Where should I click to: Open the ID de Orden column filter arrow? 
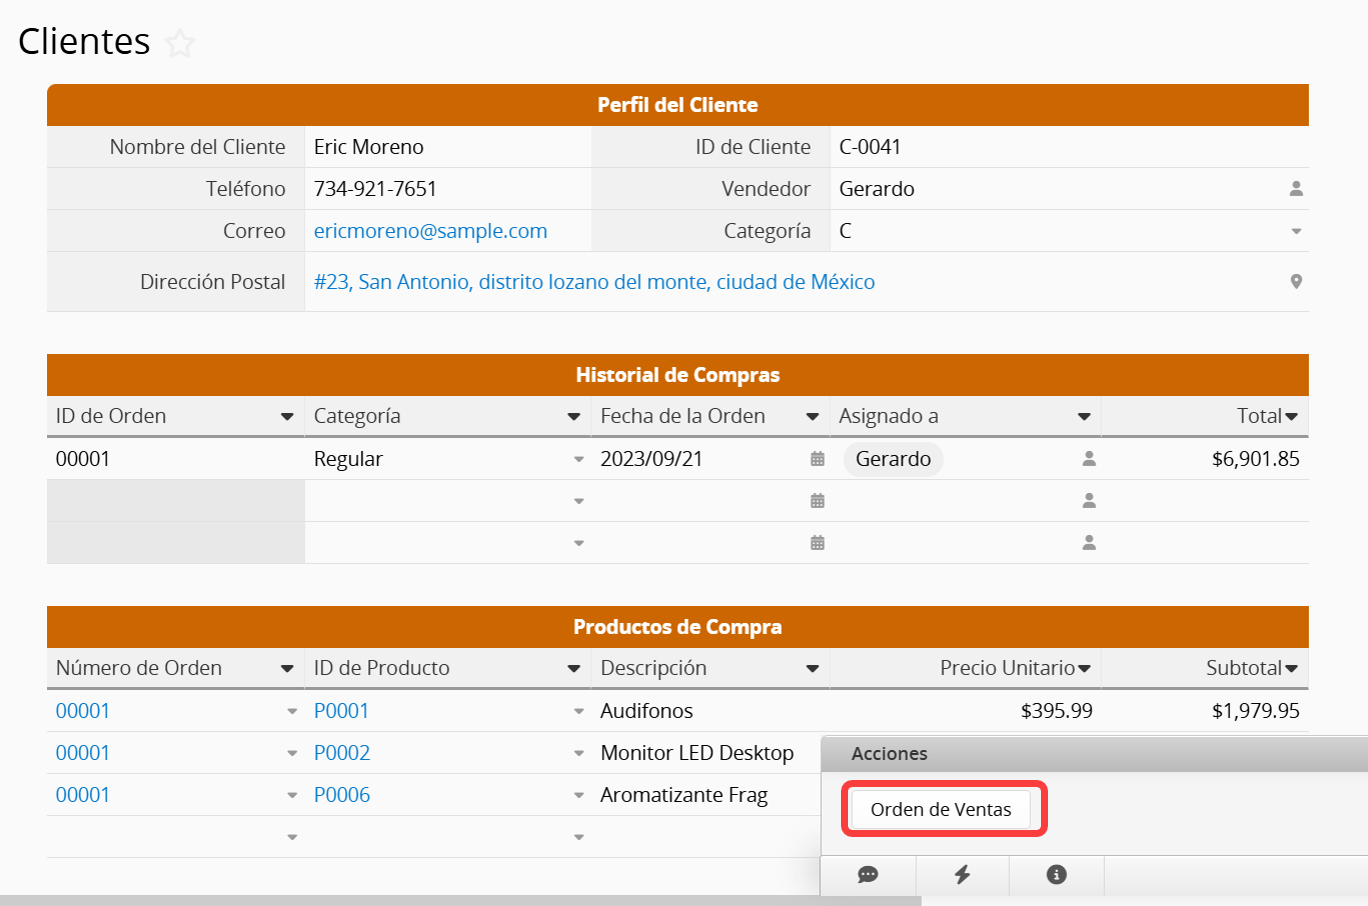pyautogui.click(x=287, y=417)
